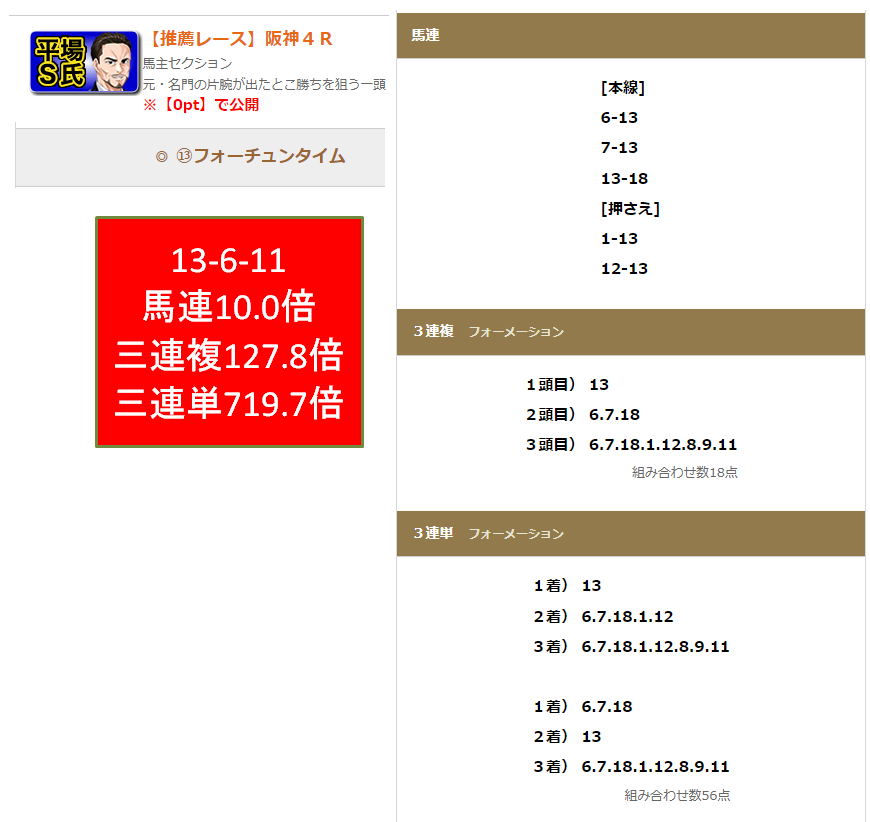Click the 2頭目) 6.7.18 row
Screen dimensions: 870x822
pyautogui.click(x=583, y=414)
